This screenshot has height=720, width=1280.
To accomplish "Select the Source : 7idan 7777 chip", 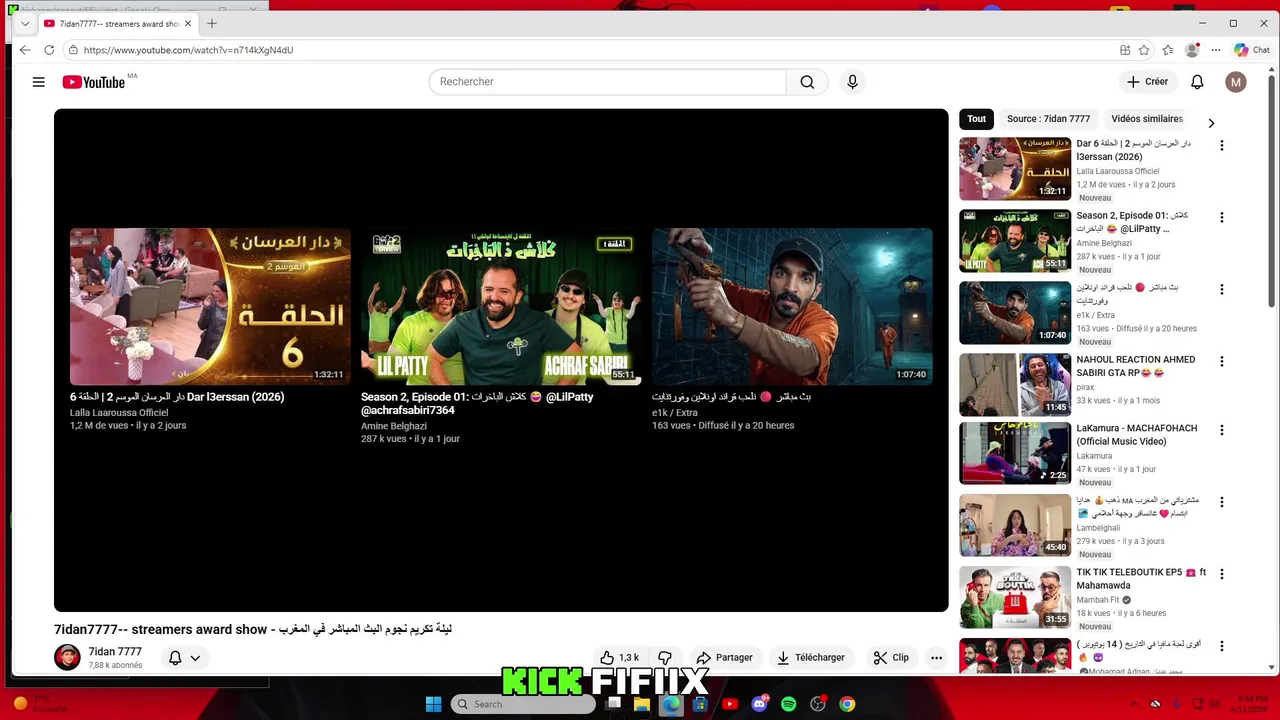I will tap(1048, 119).
